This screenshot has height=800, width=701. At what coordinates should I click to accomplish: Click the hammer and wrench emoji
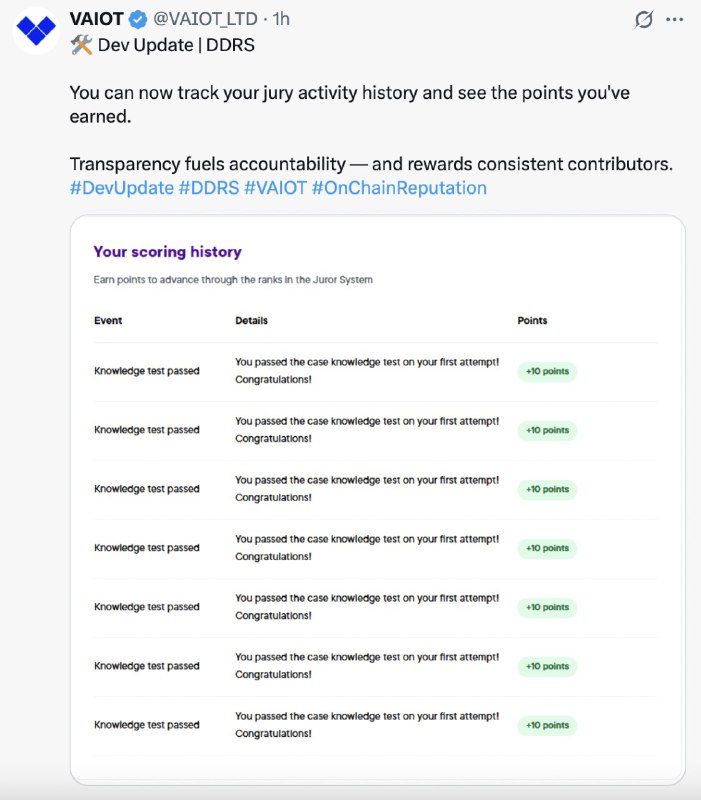point(81,45)
